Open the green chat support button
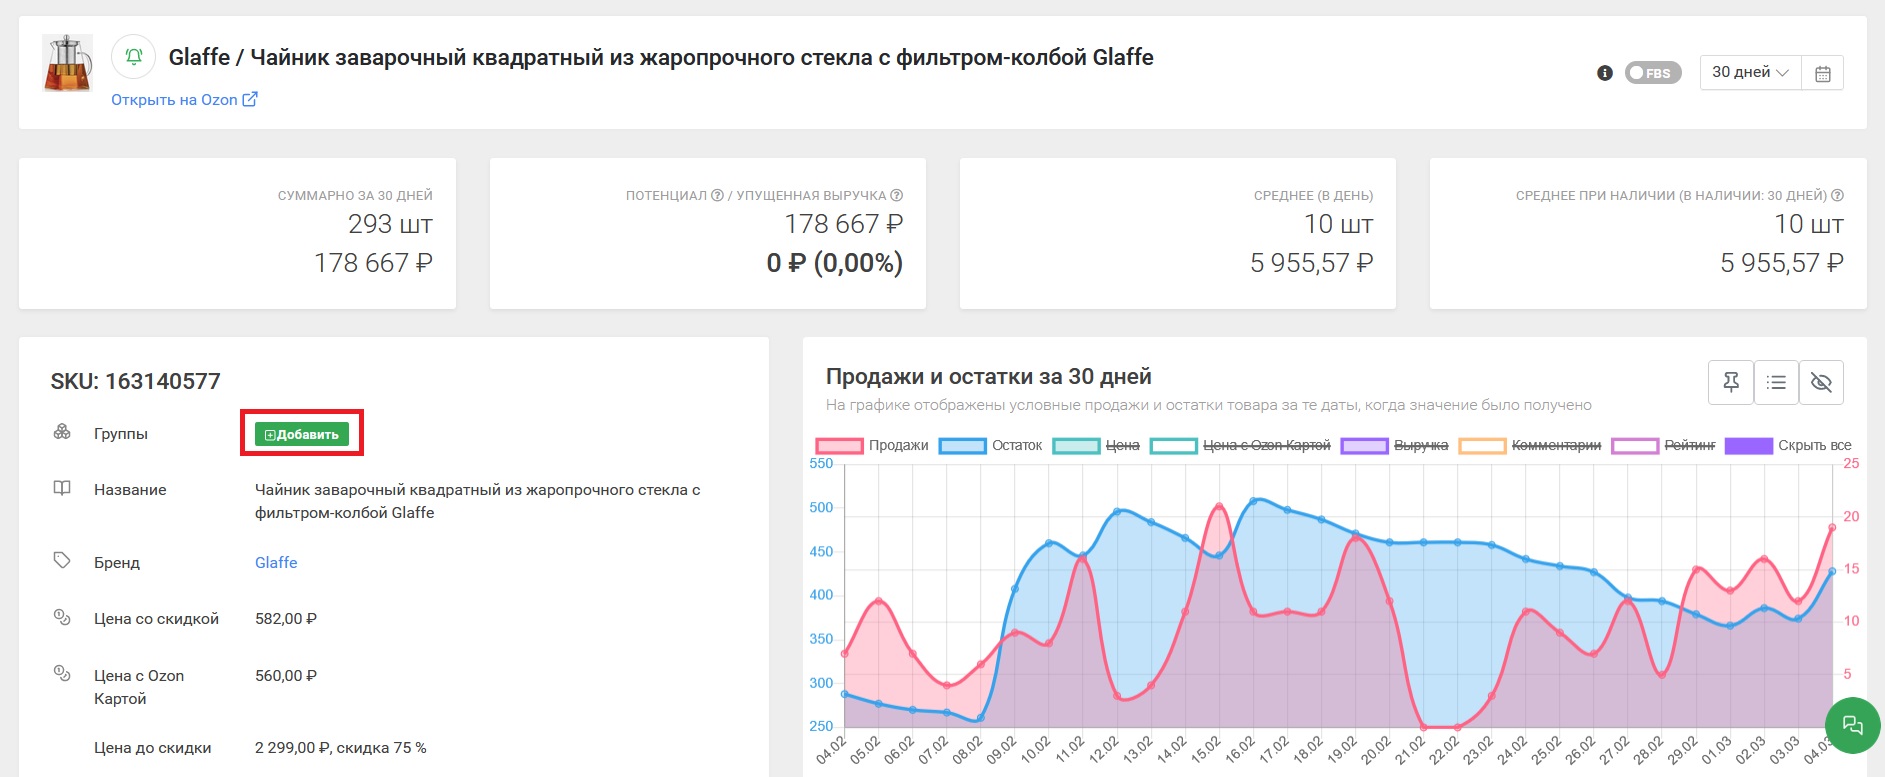The width and height of the screenshot is (1885, 777). click(1853, 725)
